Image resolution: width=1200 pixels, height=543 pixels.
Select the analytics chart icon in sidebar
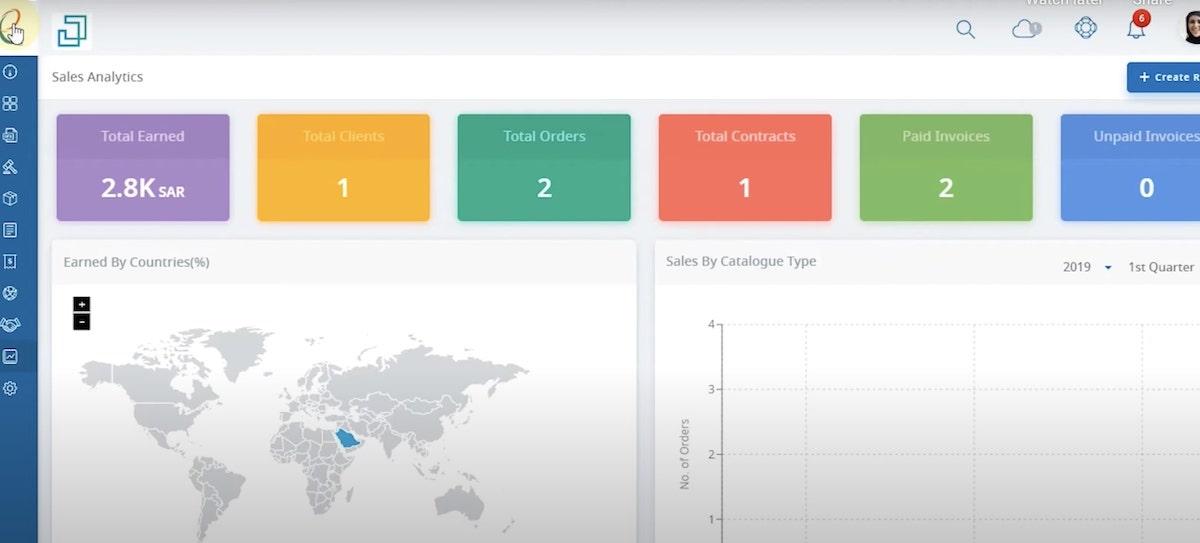coord(11,356)
